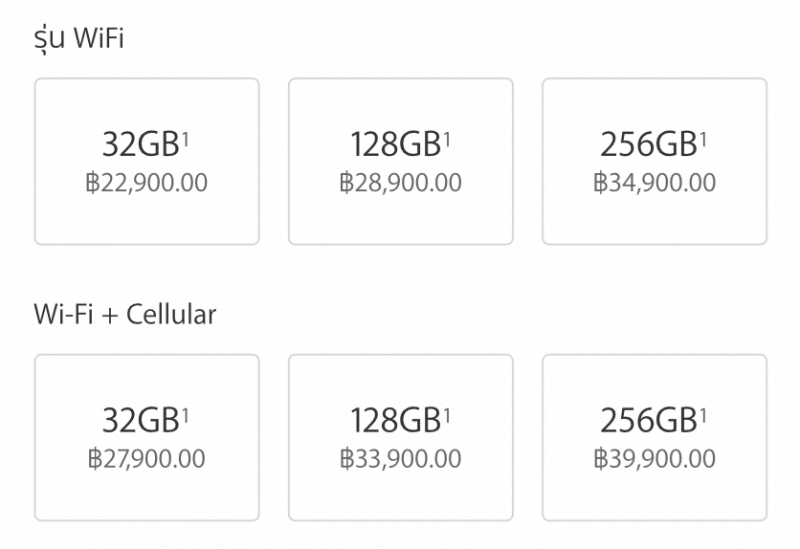Screen dimensions: 800x549
Task: Open footnote 1 beside WiFi 128GB
Action: coord(447,139)
